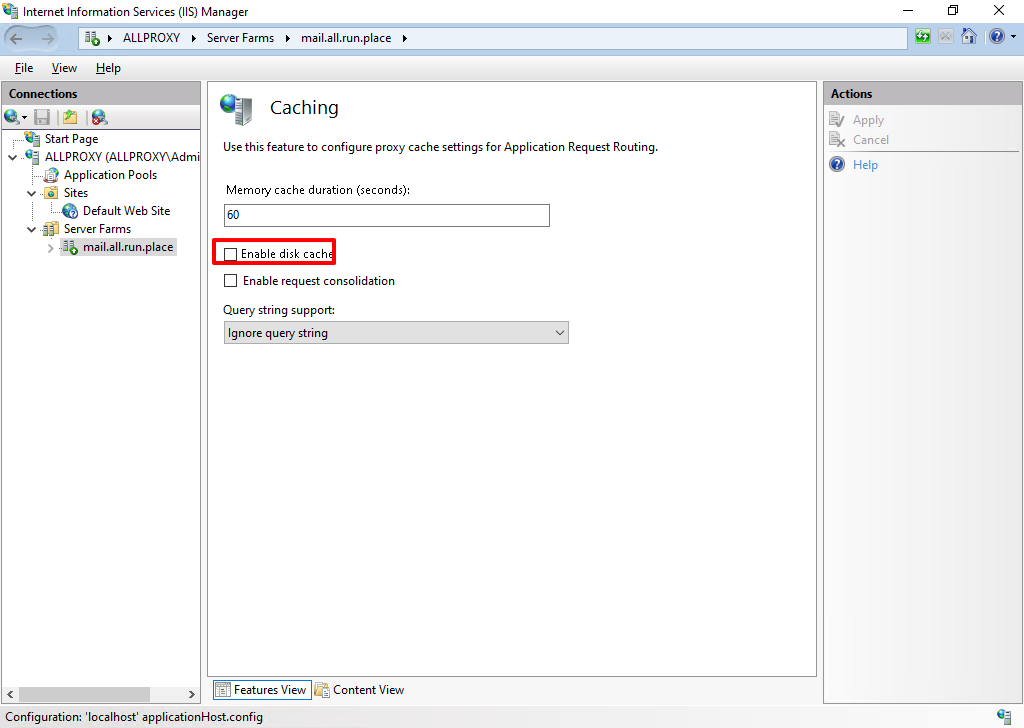1024x728 pixels.
Task: Collapse the ALLPROXY server node
Action: point(12,157)
